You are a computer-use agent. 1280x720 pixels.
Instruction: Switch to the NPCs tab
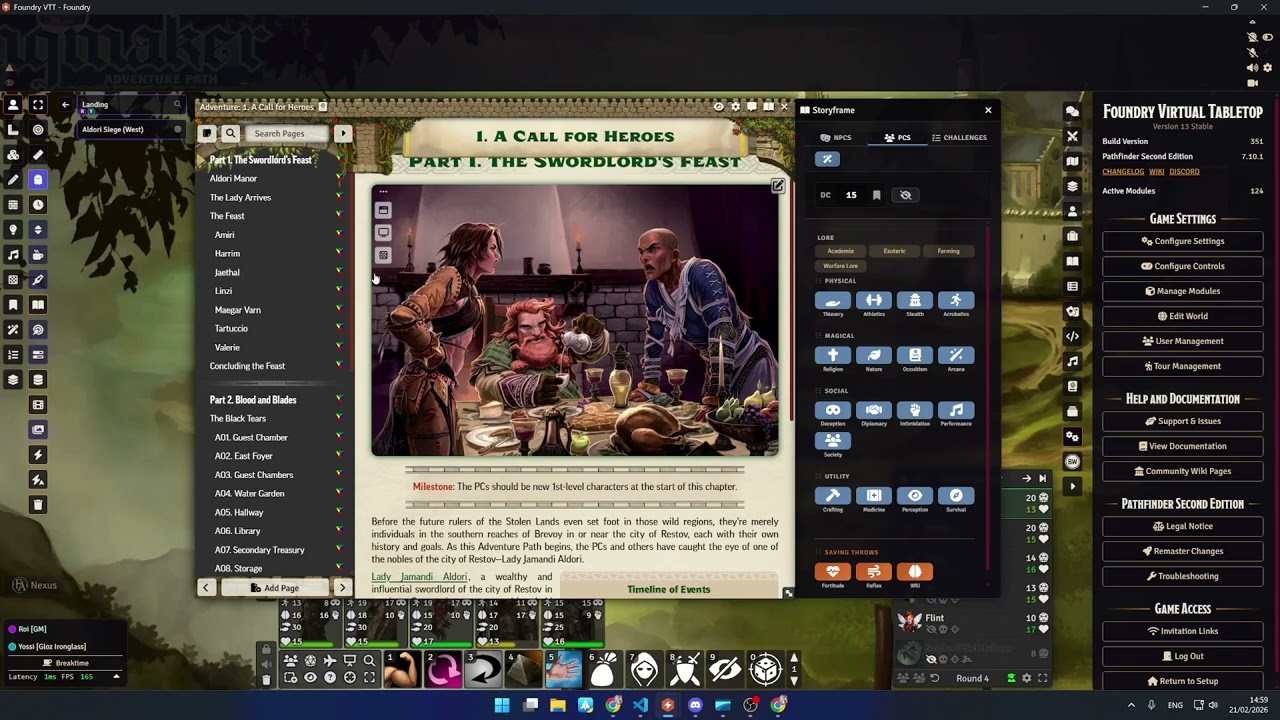(835, 138)
